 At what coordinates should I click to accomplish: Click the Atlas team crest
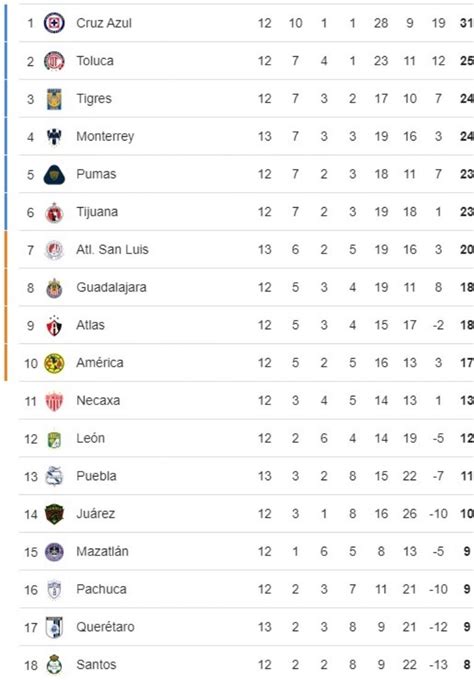(54, 325)
